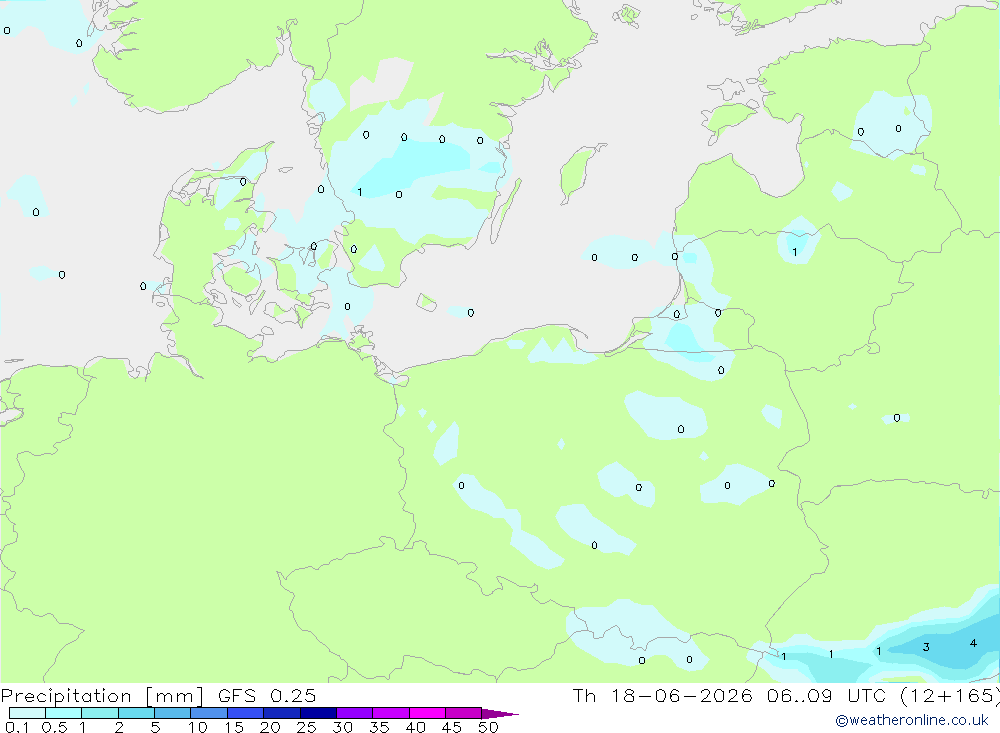Click the precipitation value '4' on the map

click(973, 643)
